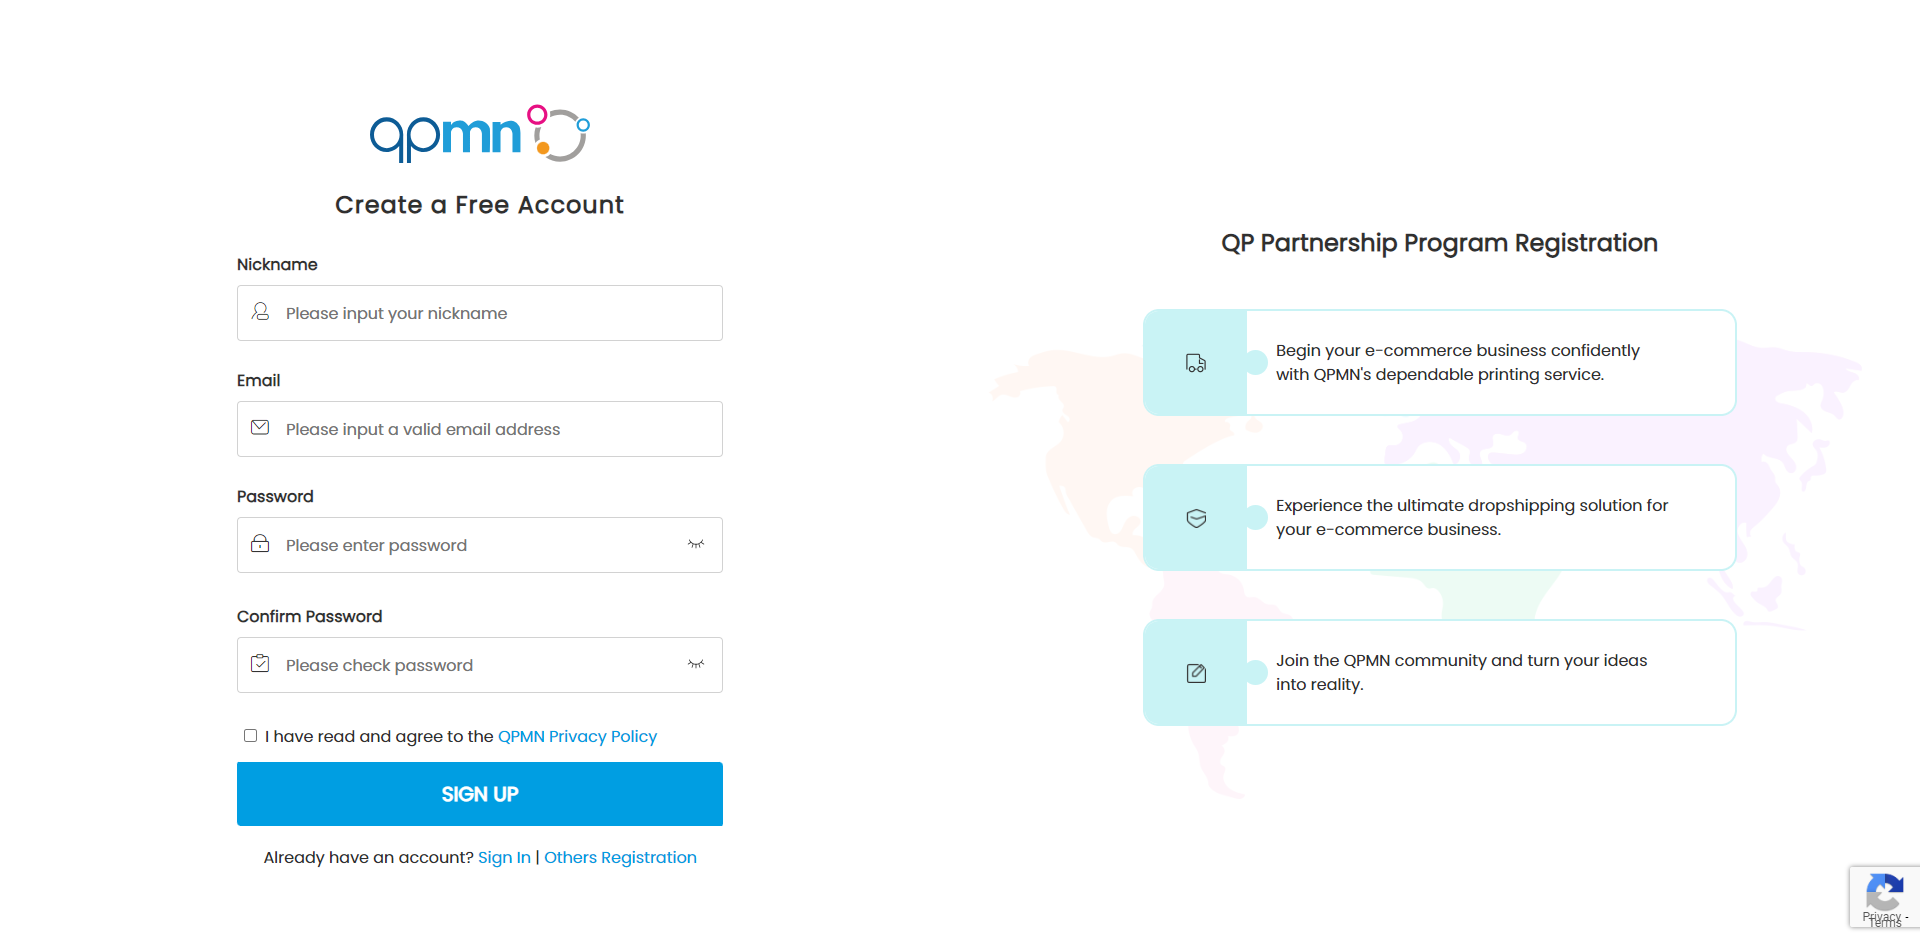Open the Sign In page
1920x941 pixels.
[x=503, y=857]
